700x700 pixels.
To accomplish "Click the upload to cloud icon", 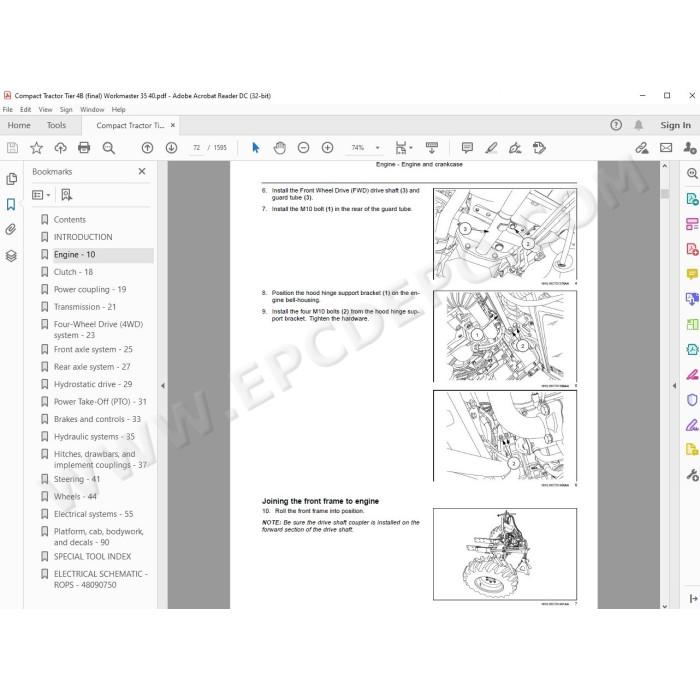I will 60,148.
